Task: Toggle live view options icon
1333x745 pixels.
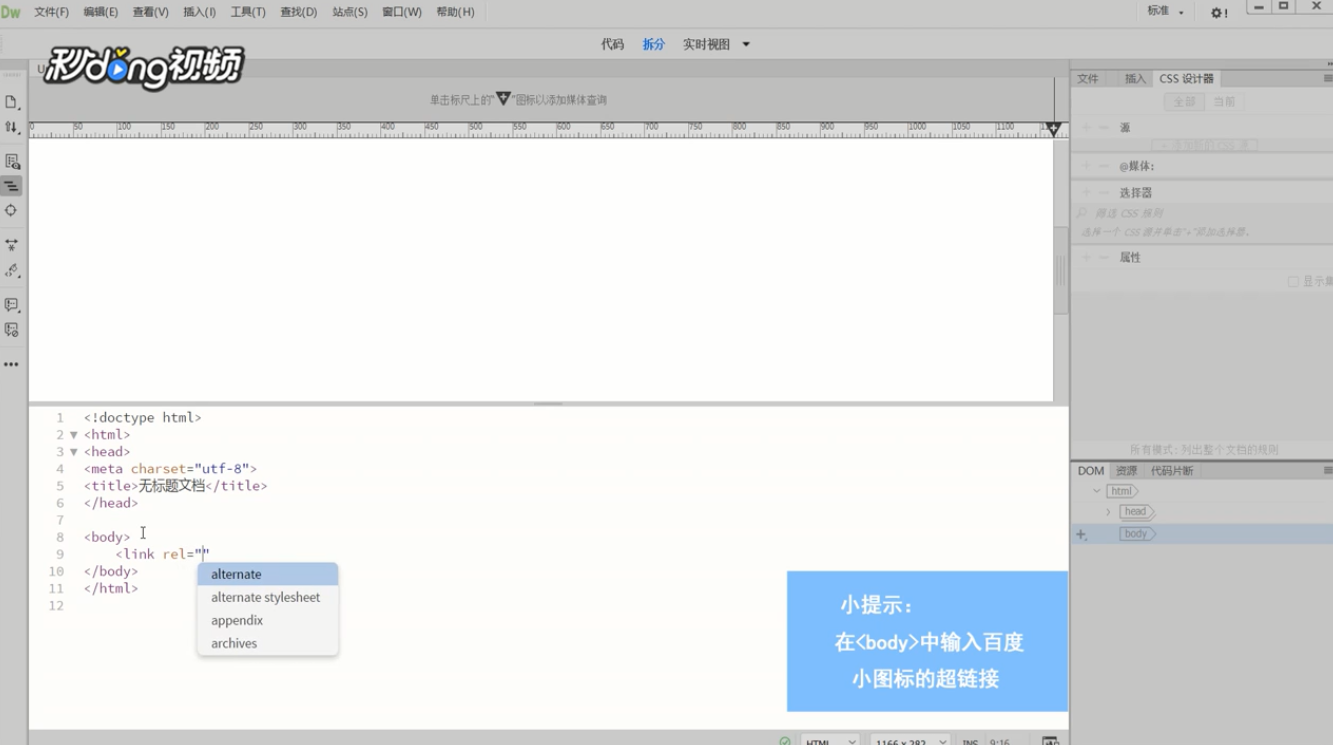Action: point(12,162)
